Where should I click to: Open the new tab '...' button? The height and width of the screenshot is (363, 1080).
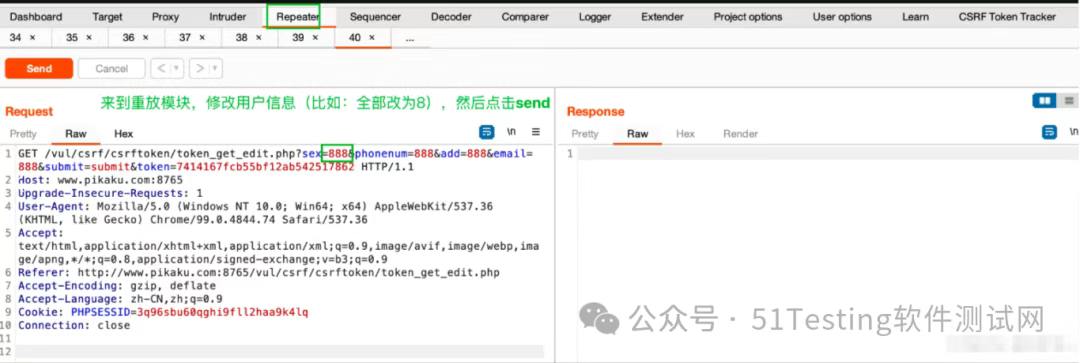coord(410,39)
